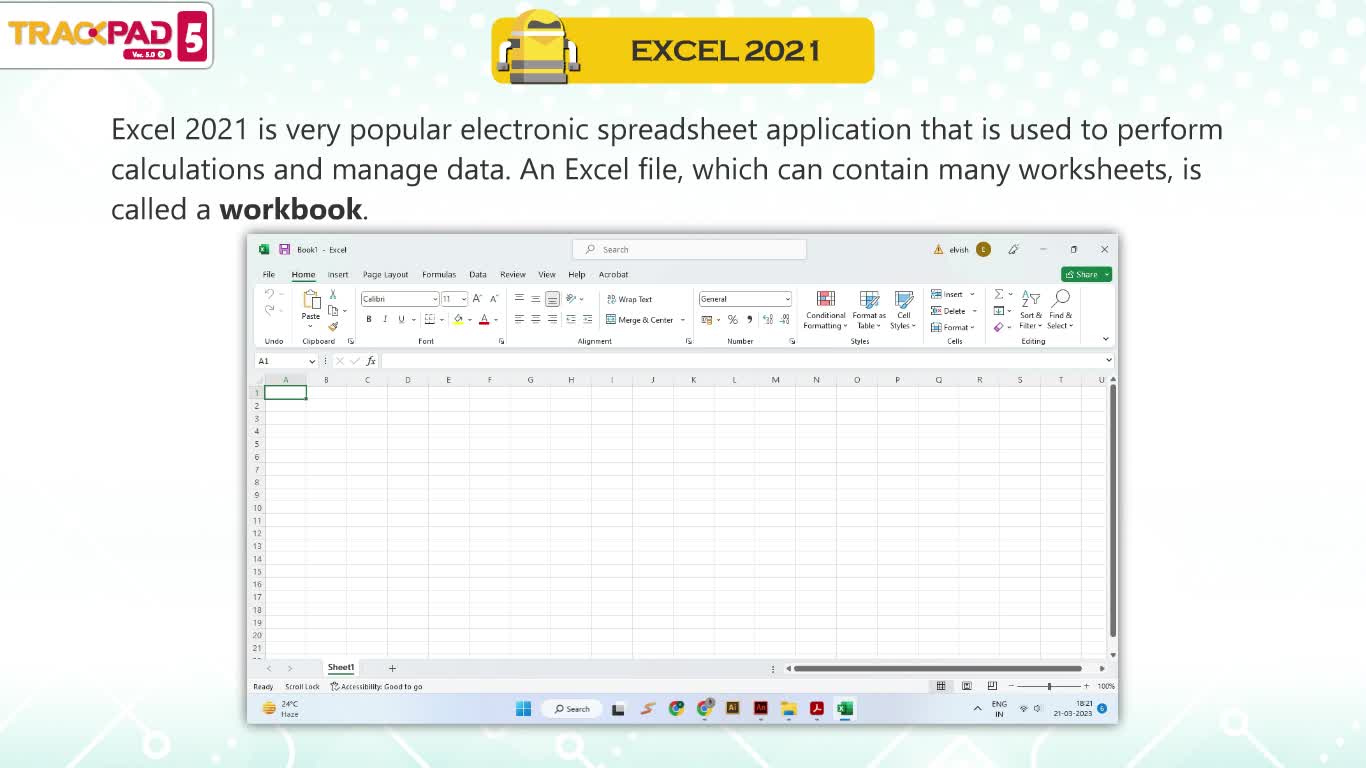Increase font size with the larger A icon

477,299
